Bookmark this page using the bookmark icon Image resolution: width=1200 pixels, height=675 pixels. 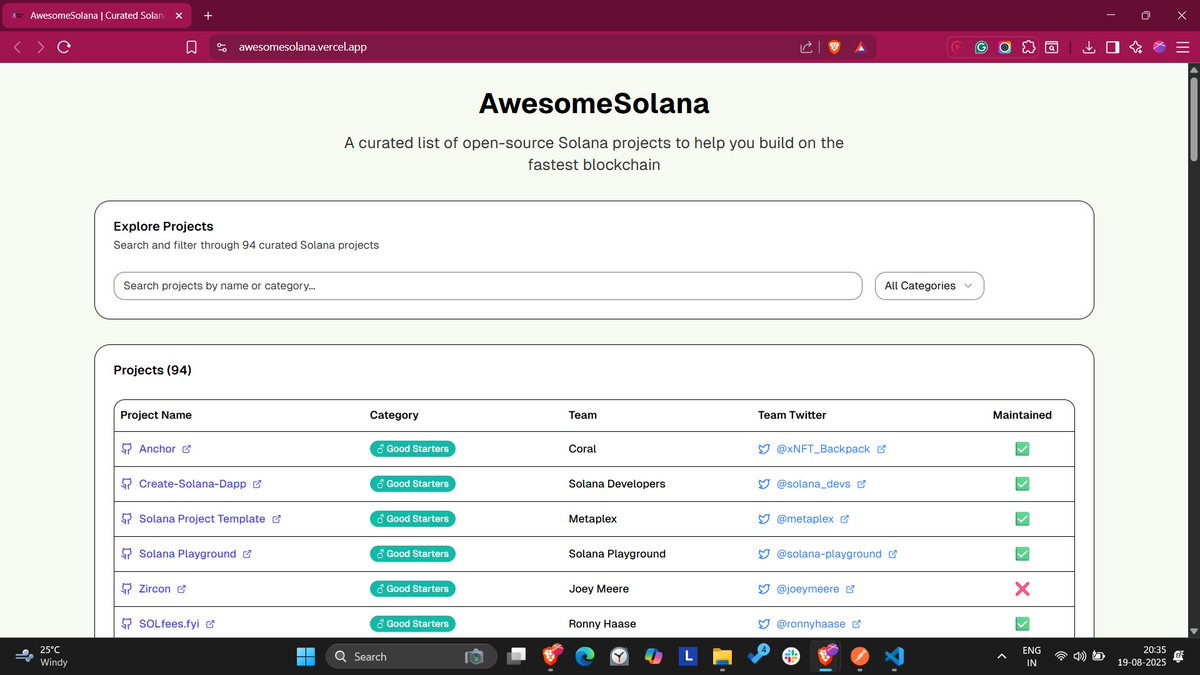click(192, 47)
